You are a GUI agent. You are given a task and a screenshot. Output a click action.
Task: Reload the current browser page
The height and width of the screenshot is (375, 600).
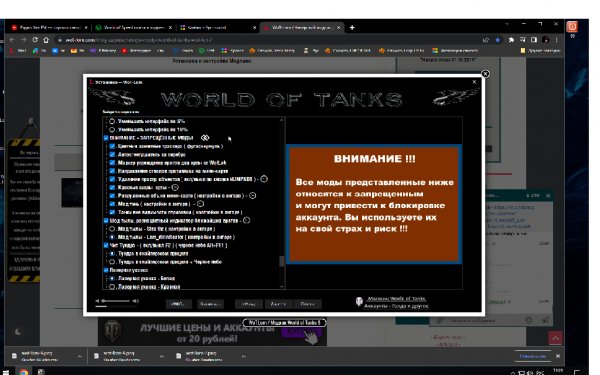coord(35,40)
